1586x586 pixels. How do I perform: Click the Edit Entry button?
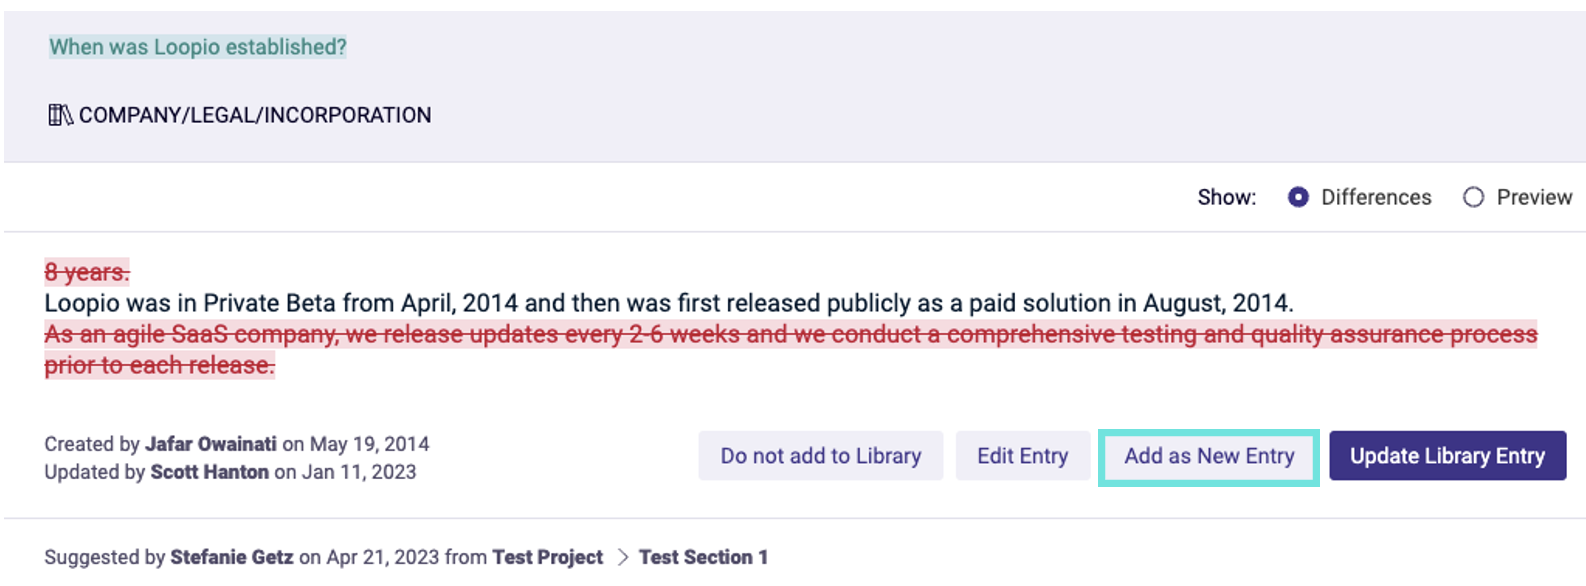click(x=1023, y=456)
